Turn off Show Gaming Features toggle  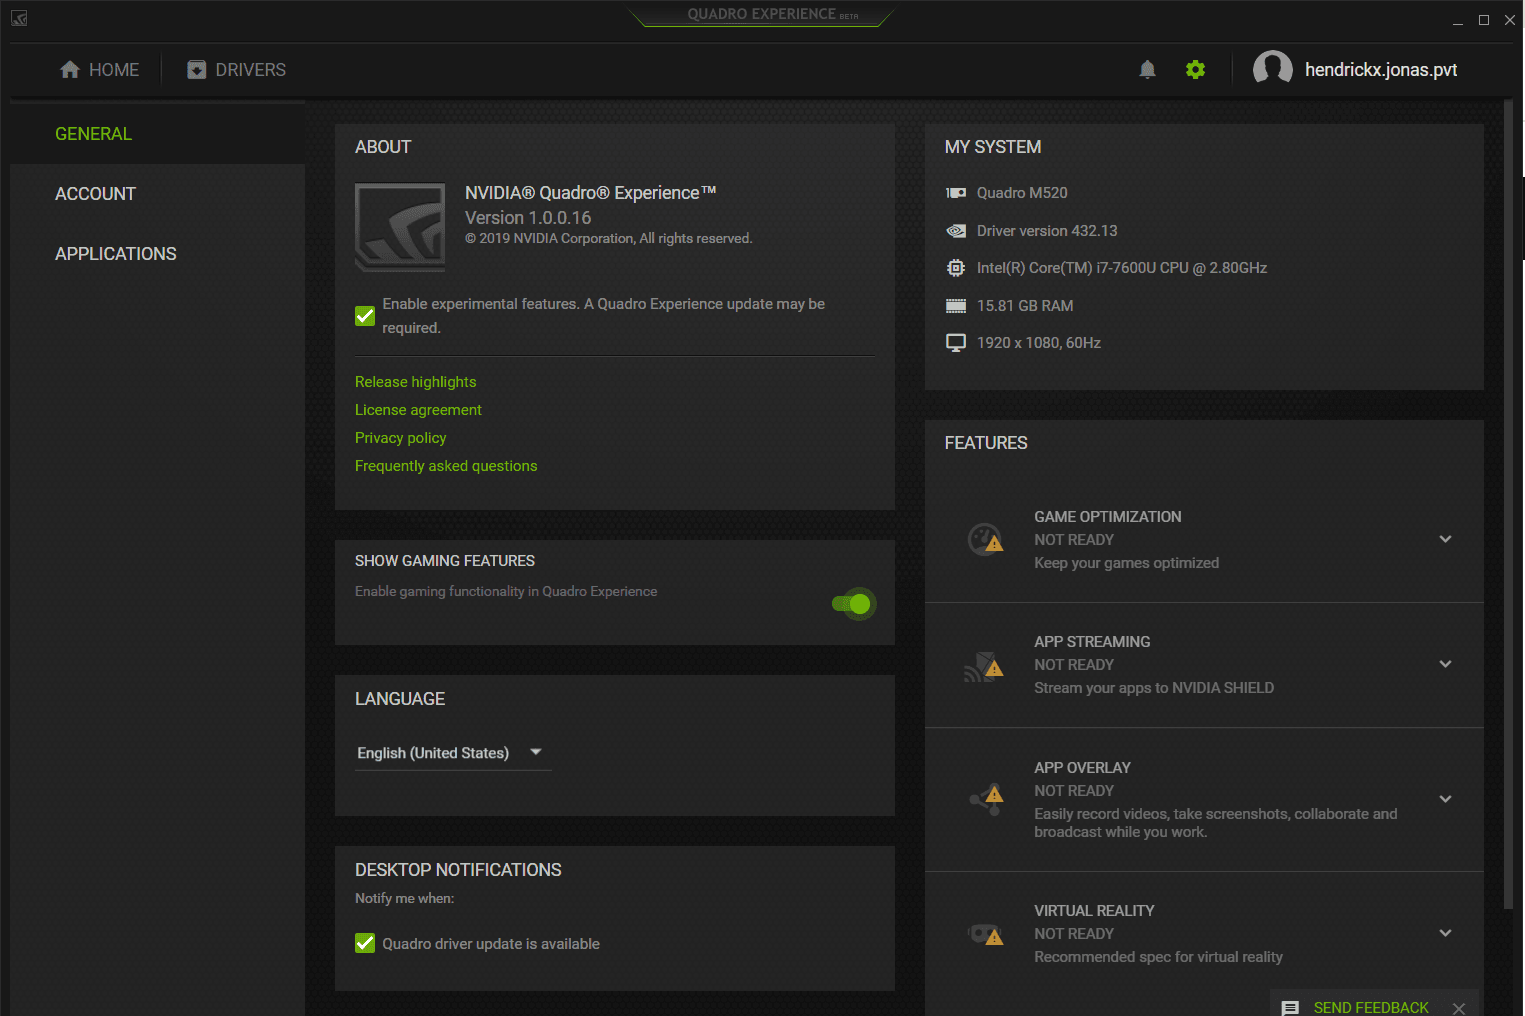tap(853, 604)
